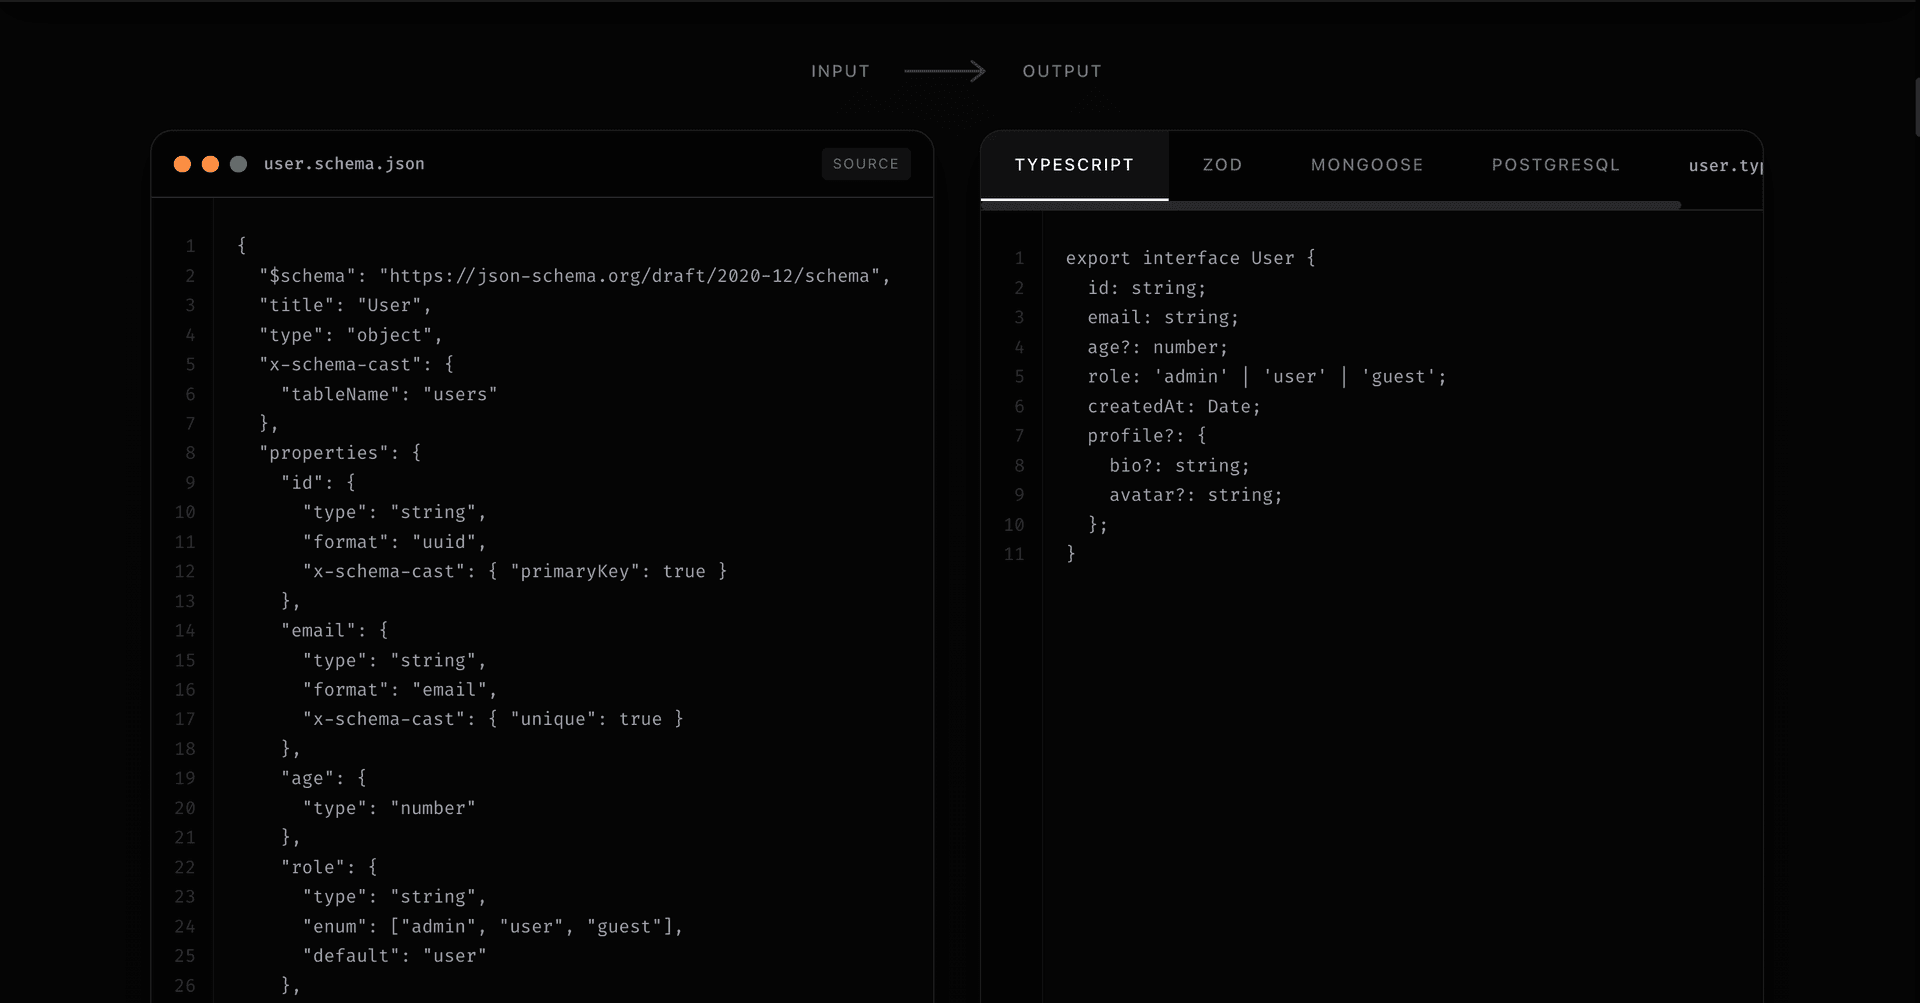
Task: Click the "format": "uuid" line
Action: [394, 542]
